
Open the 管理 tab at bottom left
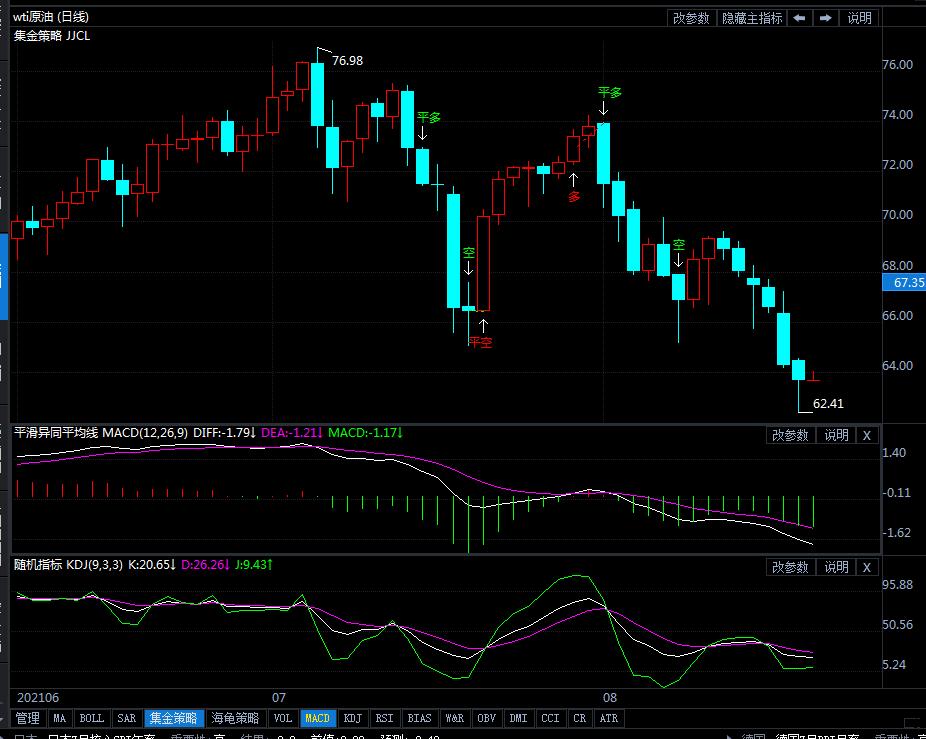tap(28, 718)
